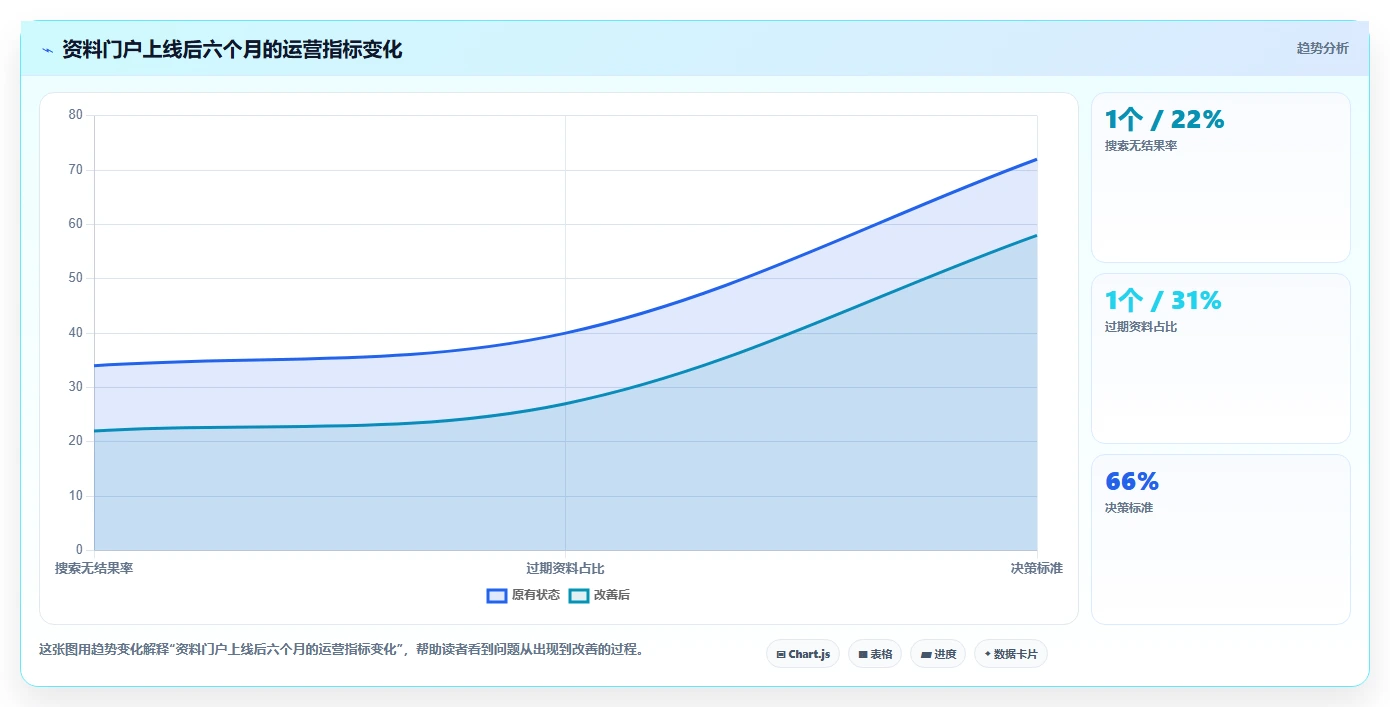Open the 66% stat card value
Screen dimensions: 1390x707
[1132, 482]
